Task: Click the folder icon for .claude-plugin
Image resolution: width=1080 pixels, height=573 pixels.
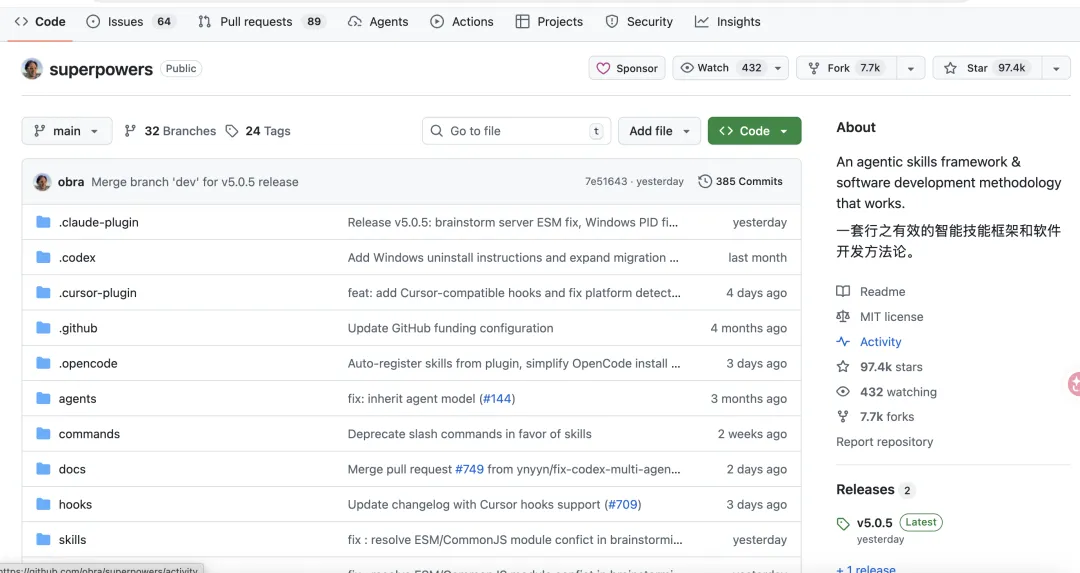Action: [x=43, y=222]
